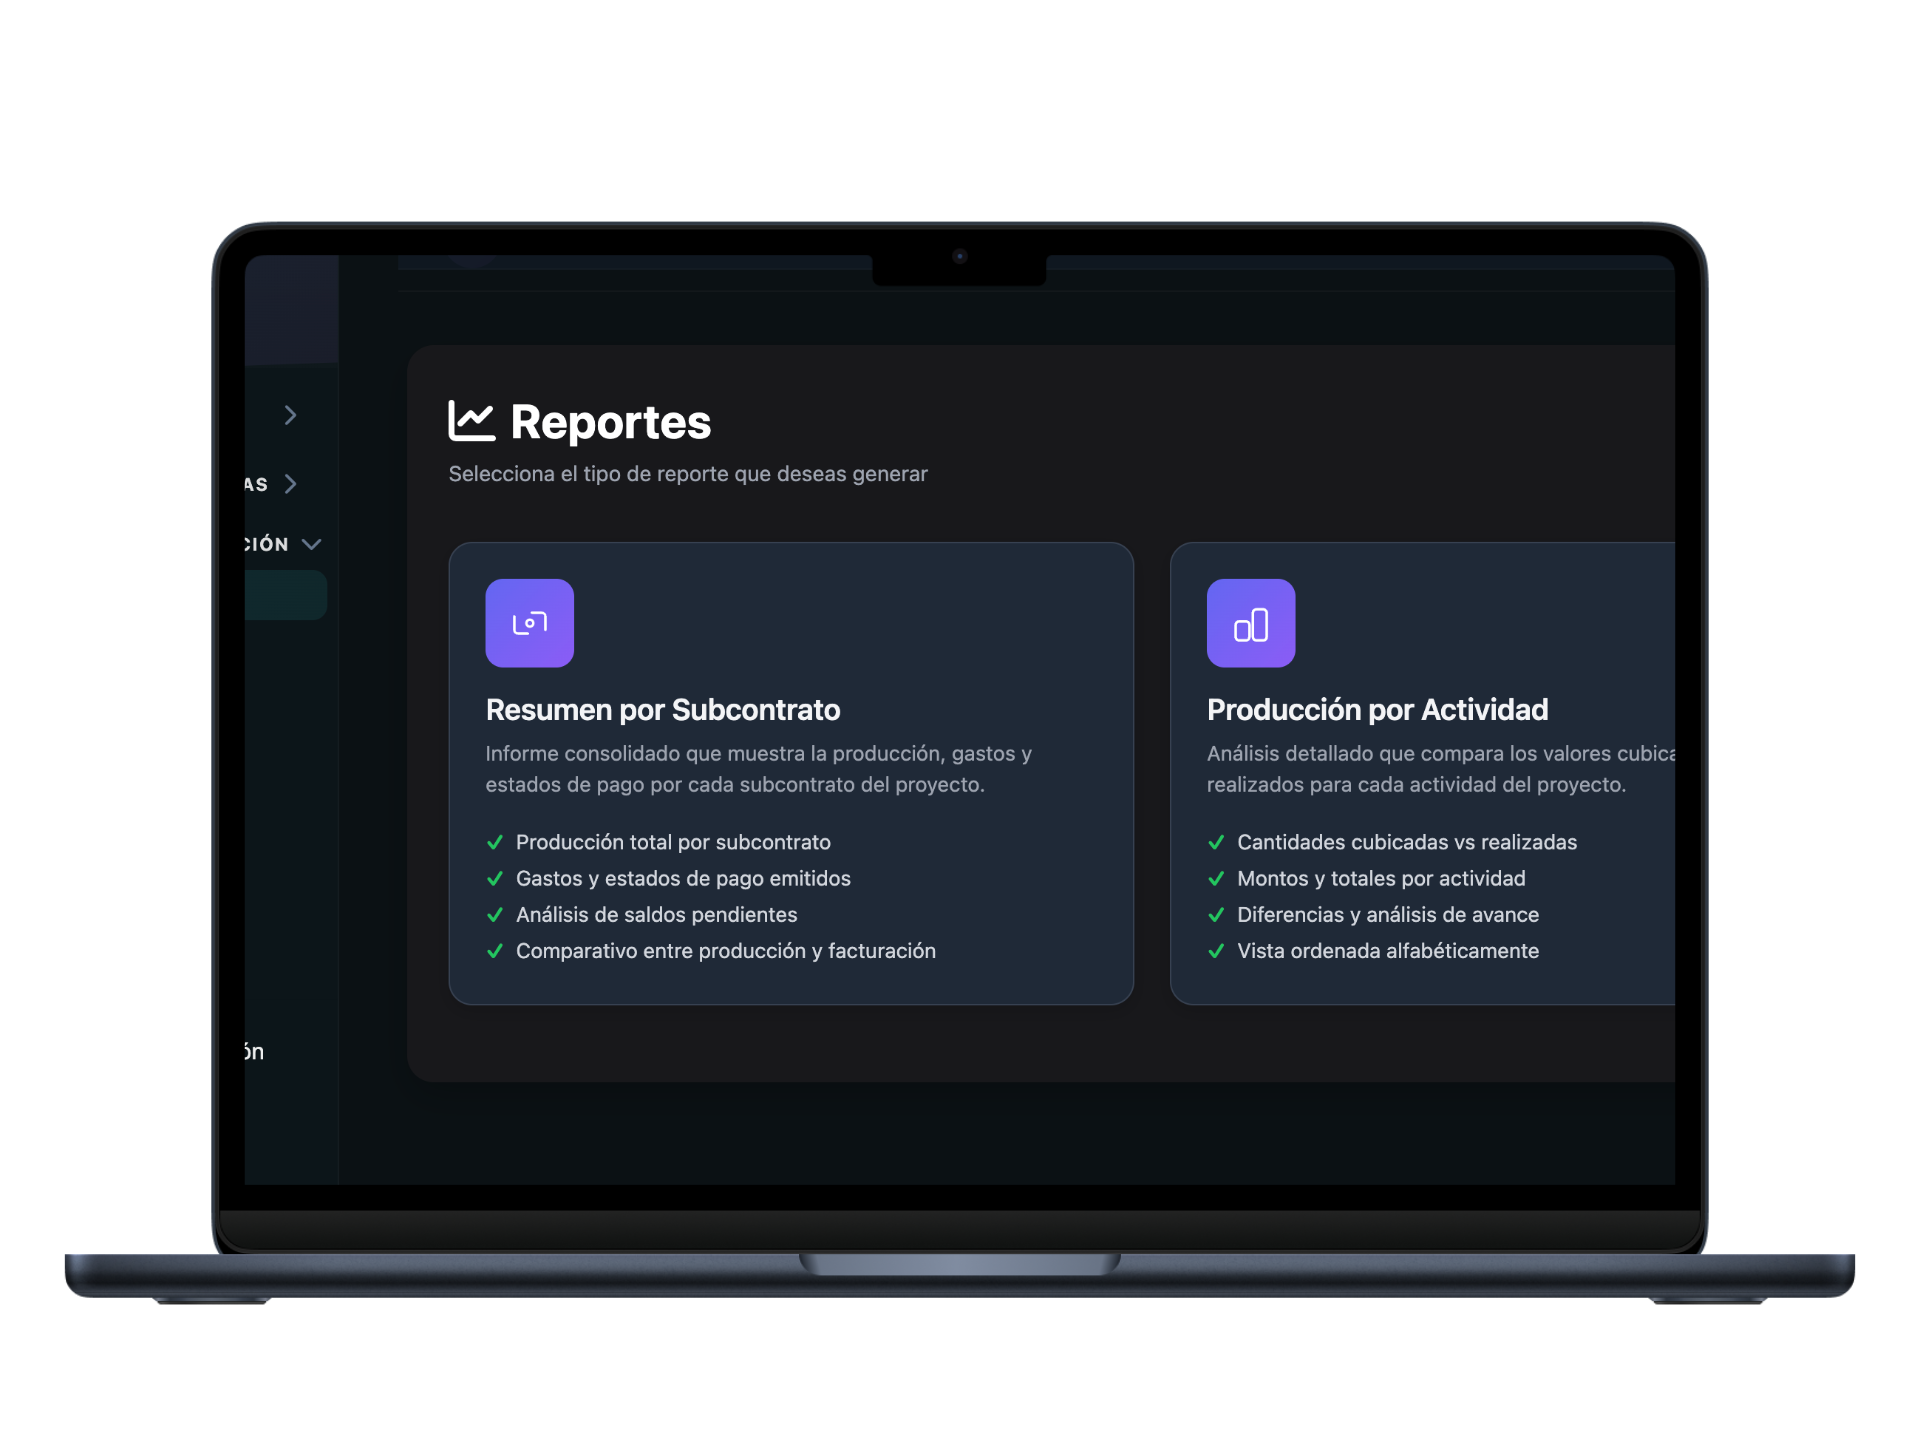
Task: Click checkmark beside Cantidades cubicadas vs realizadas
Action: pos(1216,842)
